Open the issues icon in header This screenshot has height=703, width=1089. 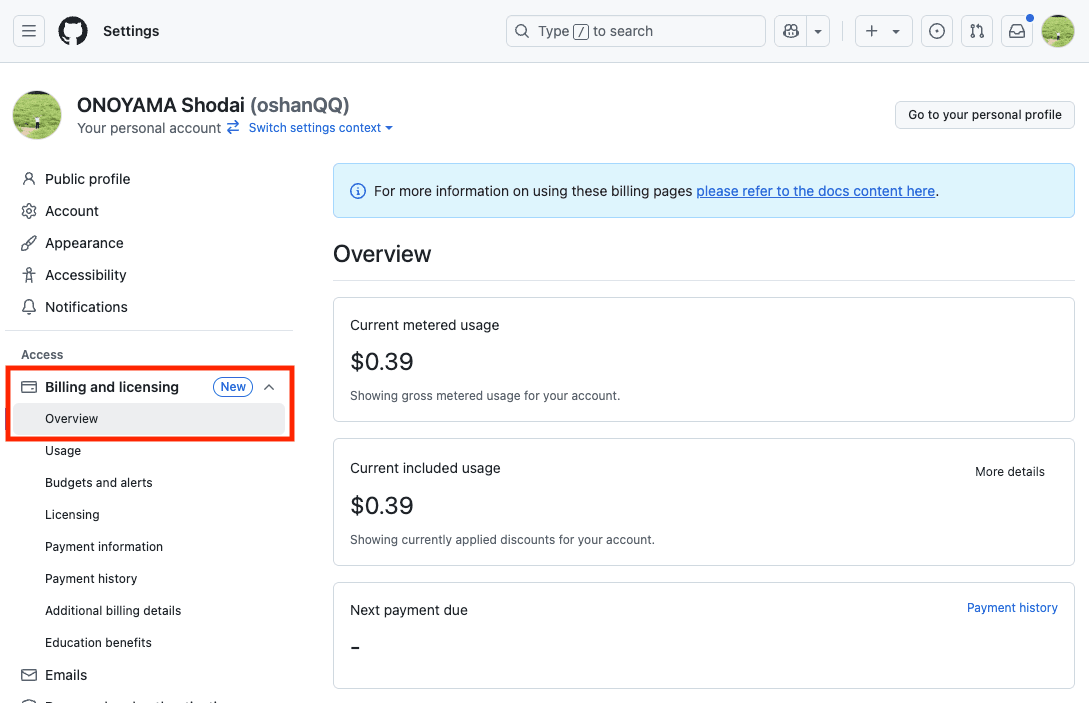coord(937,31)
